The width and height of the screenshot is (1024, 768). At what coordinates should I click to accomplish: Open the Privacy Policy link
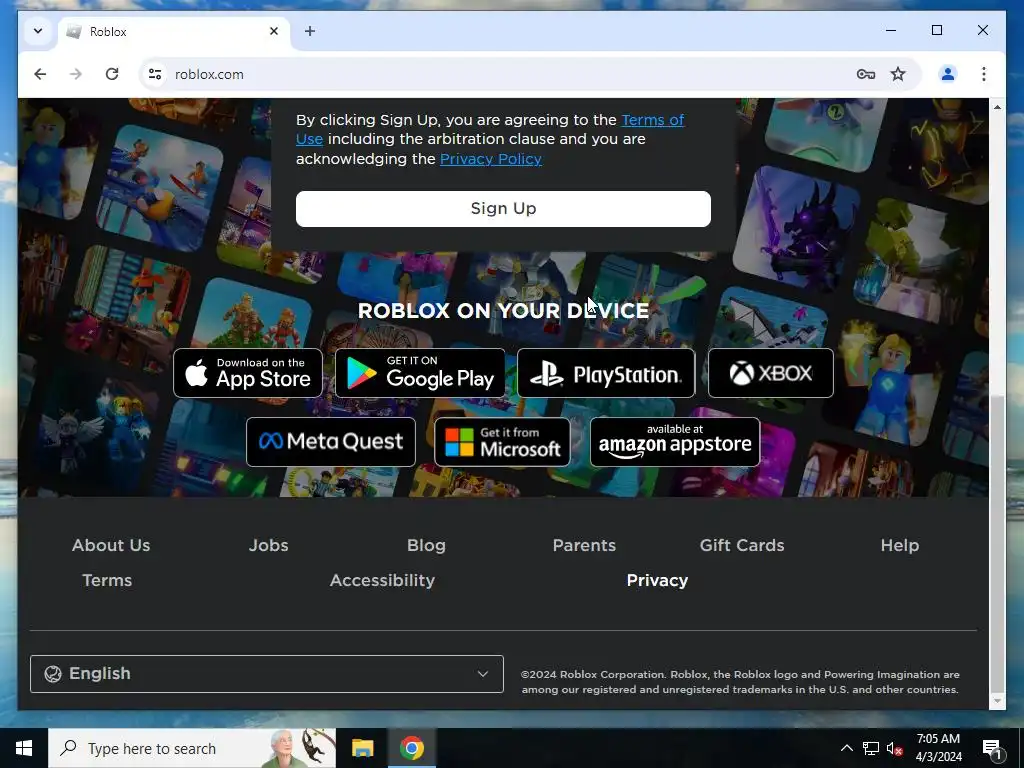(x=490, y=159)
